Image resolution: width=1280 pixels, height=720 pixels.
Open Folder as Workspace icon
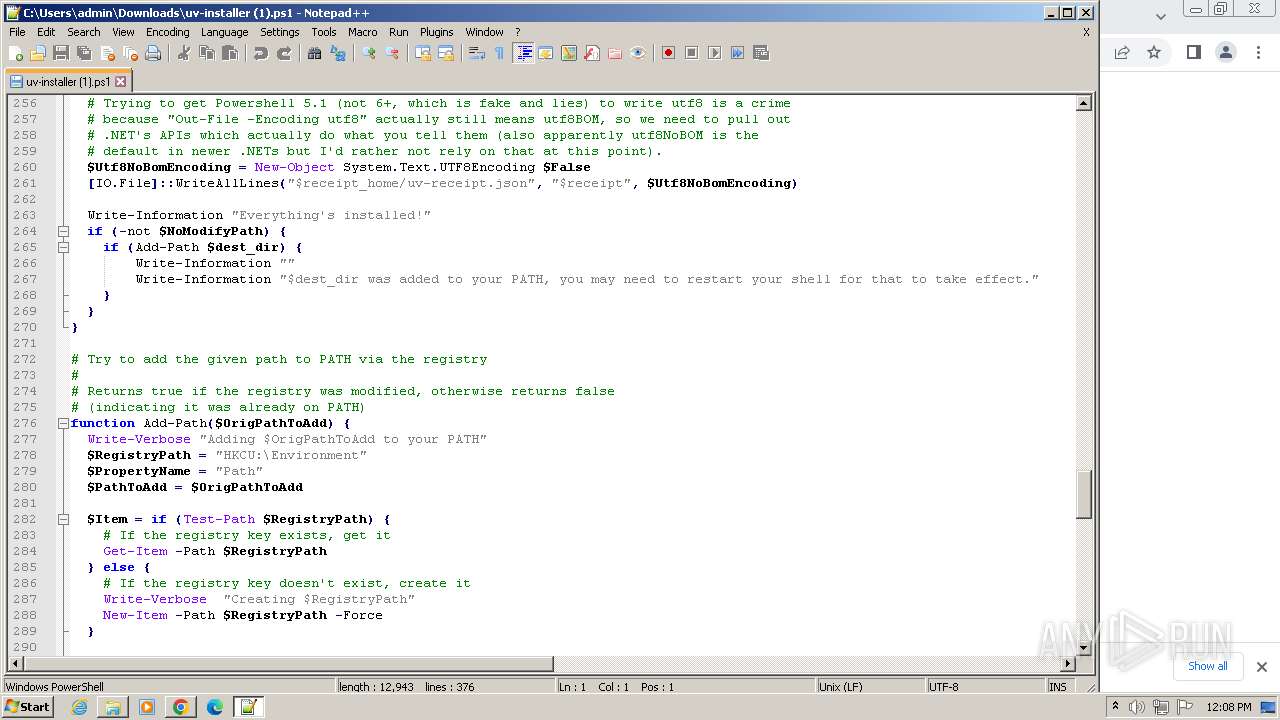(x=615, y=53)
